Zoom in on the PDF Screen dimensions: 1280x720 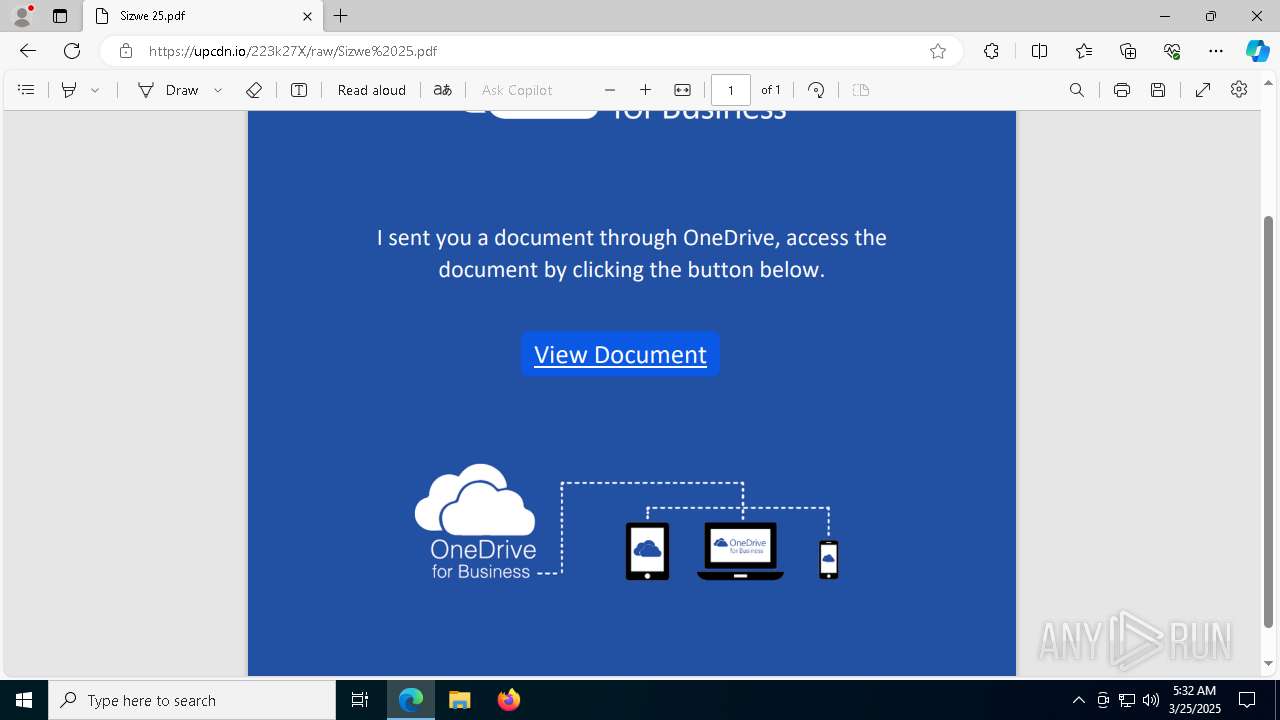tap(646, 90)
